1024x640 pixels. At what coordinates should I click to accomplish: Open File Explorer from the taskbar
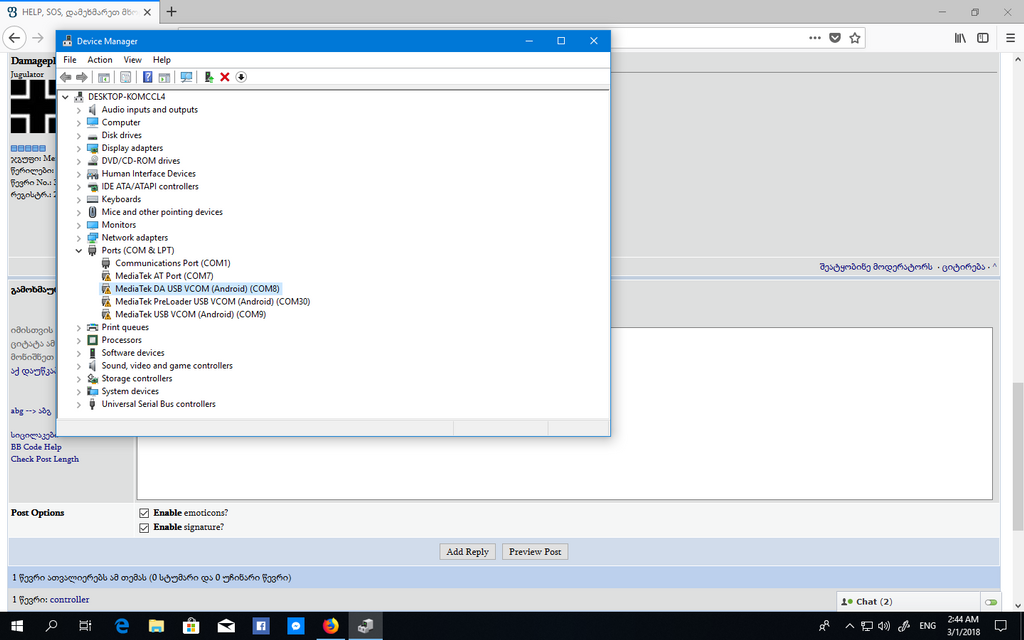coord(156,626)
